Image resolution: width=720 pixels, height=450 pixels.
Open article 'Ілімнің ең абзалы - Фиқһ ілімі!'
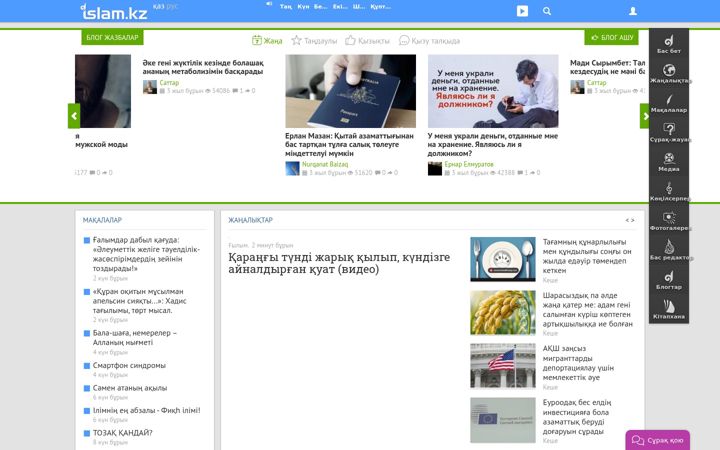point(146,411)
